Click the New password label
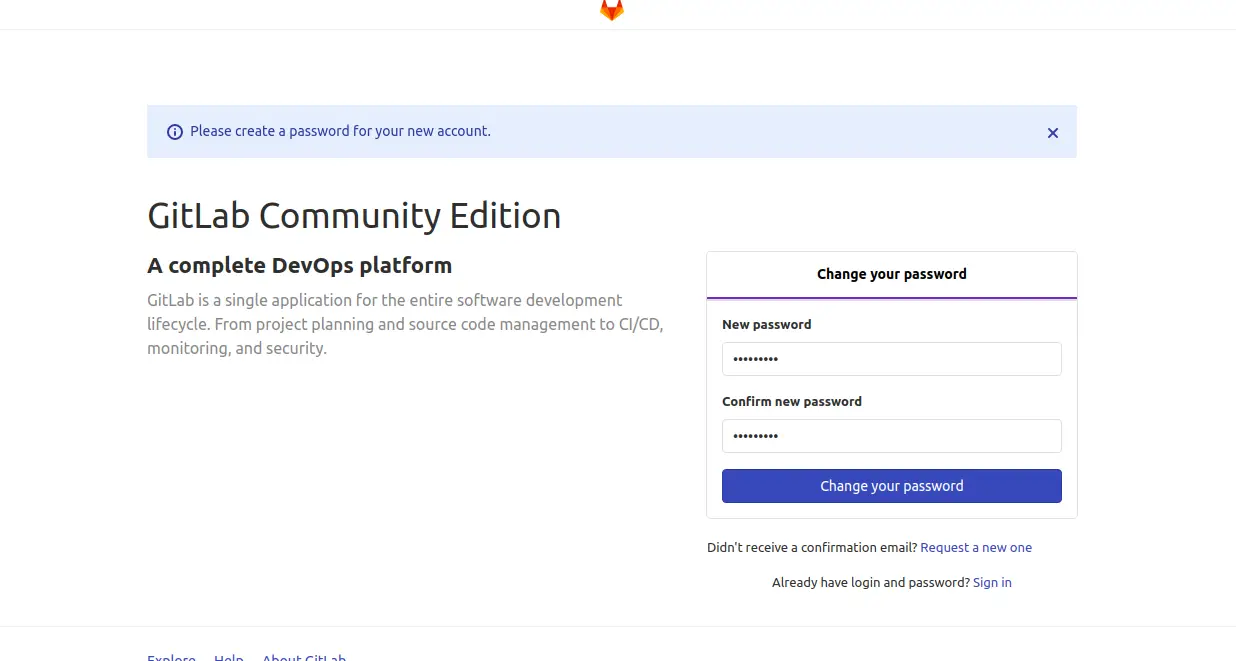Viewport: 1236px width, 661px height. tap(766, 325)
